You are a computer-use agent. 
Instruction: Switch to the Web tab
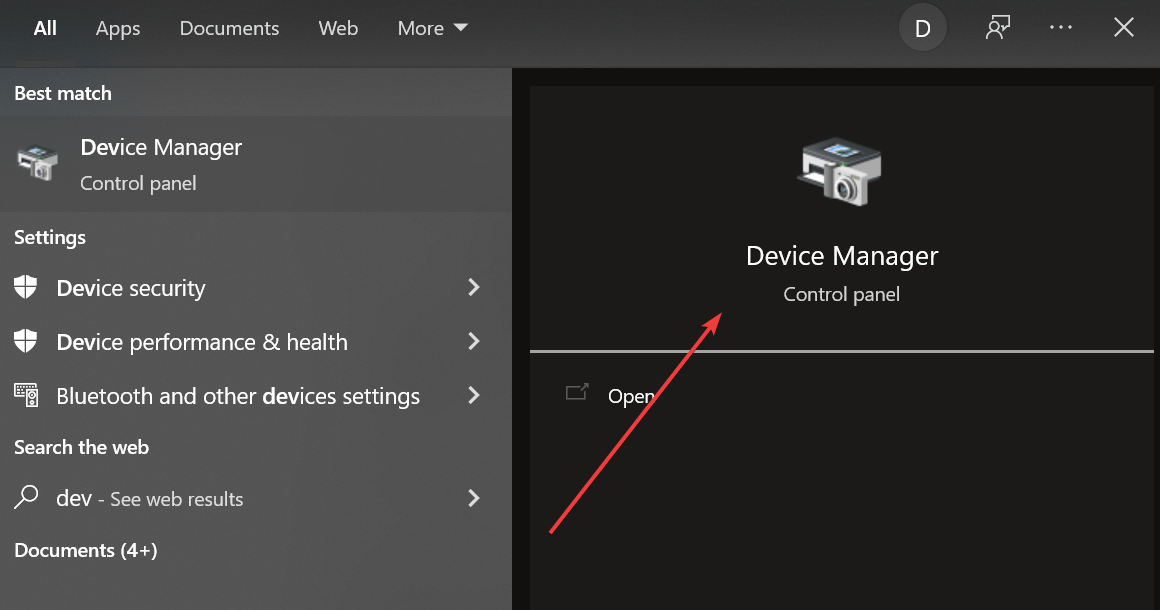(x=338, y=28)
